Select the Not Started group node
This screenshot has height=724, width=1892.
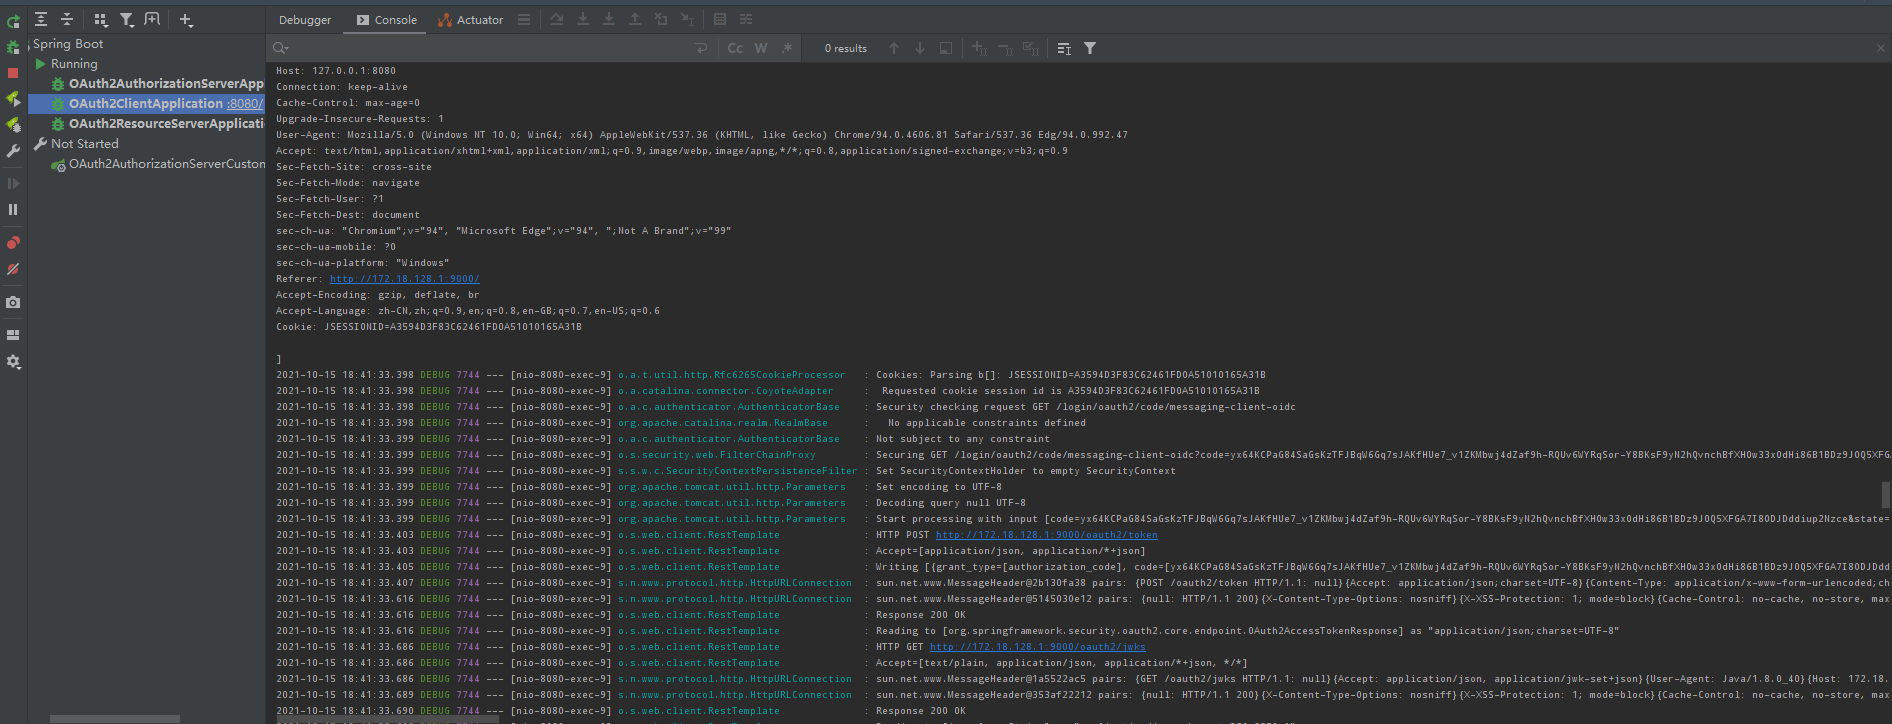[x=85, y=144]
